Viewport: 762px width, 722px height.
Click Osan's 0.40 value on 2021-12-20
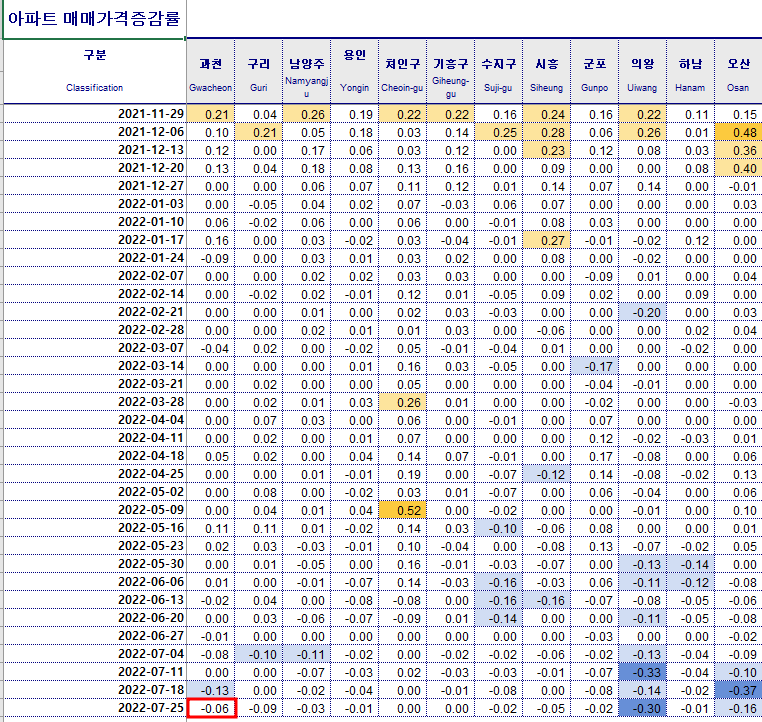pos(738,168)
